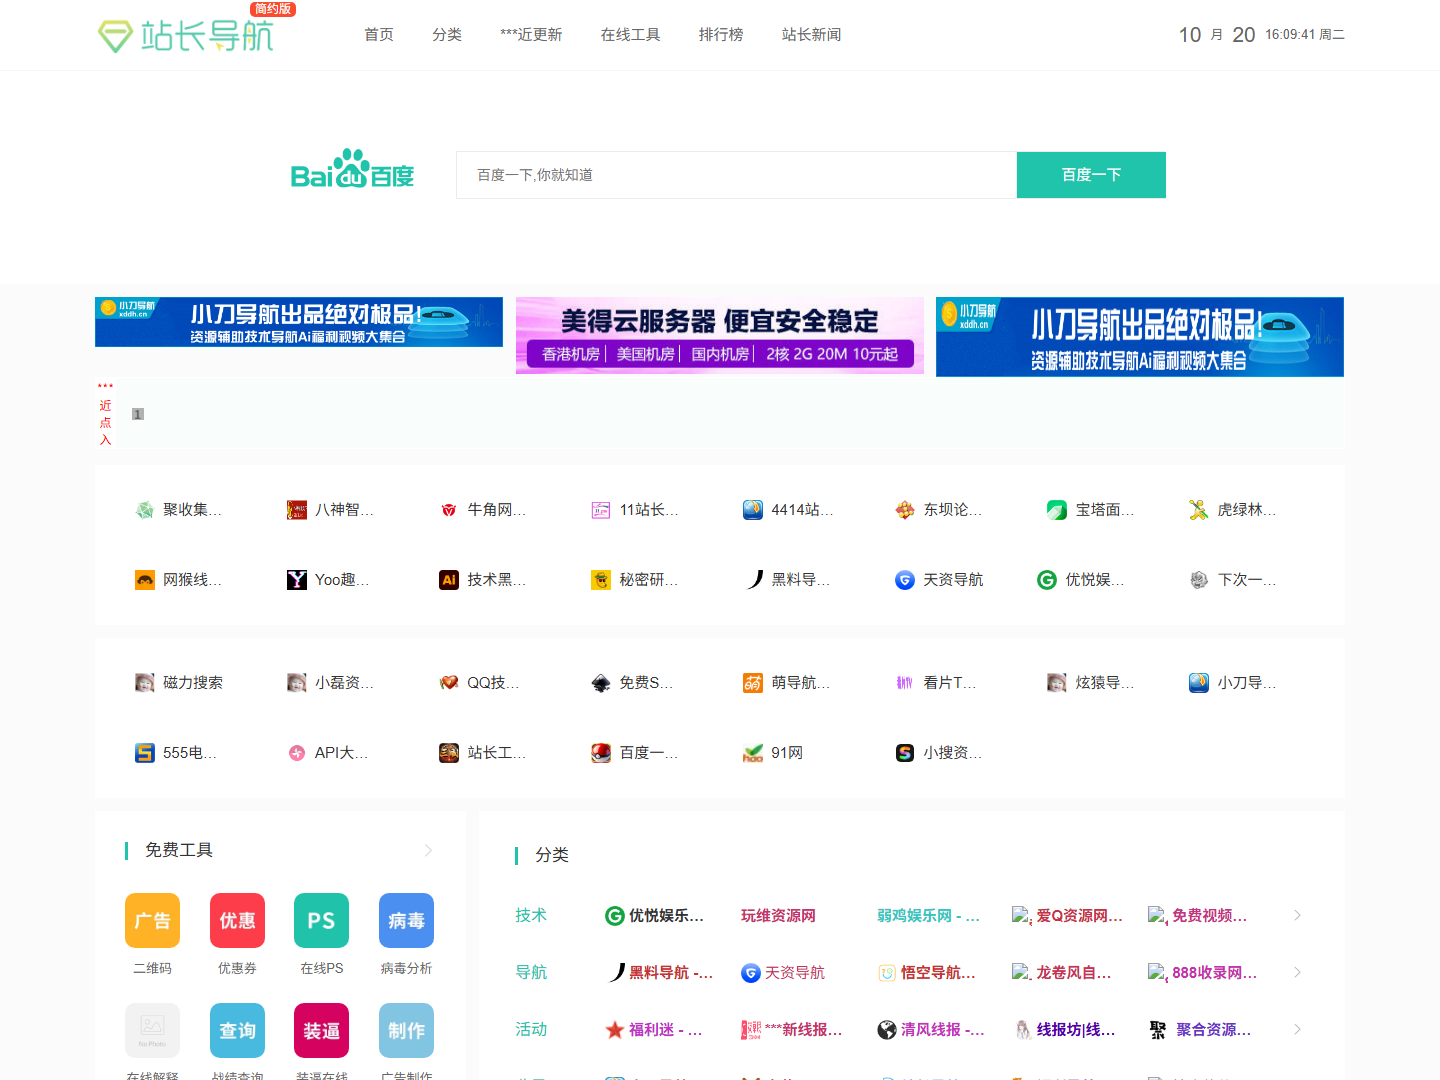This screenshot has width=1440, height=1080.
Task: Select the 技术 category label
Action: click(531, 915)
